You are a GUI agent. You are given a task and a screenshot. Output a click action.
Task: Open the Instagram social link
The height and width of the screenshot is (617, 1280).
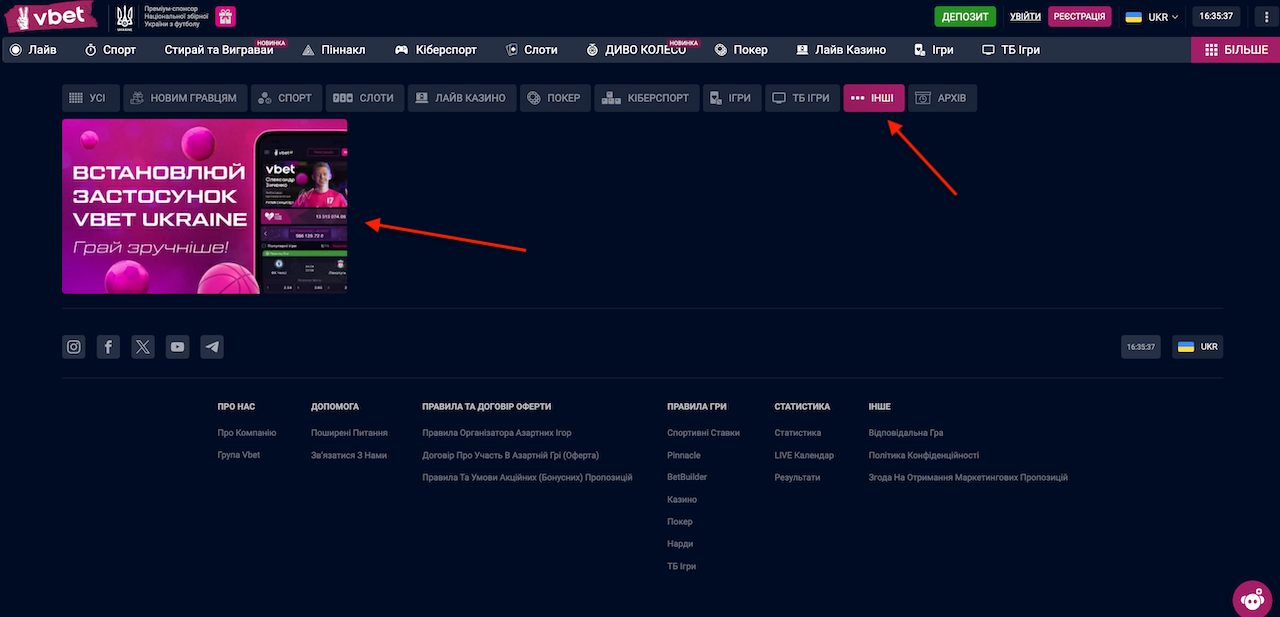pyautogui.click(x=74, y=347)
